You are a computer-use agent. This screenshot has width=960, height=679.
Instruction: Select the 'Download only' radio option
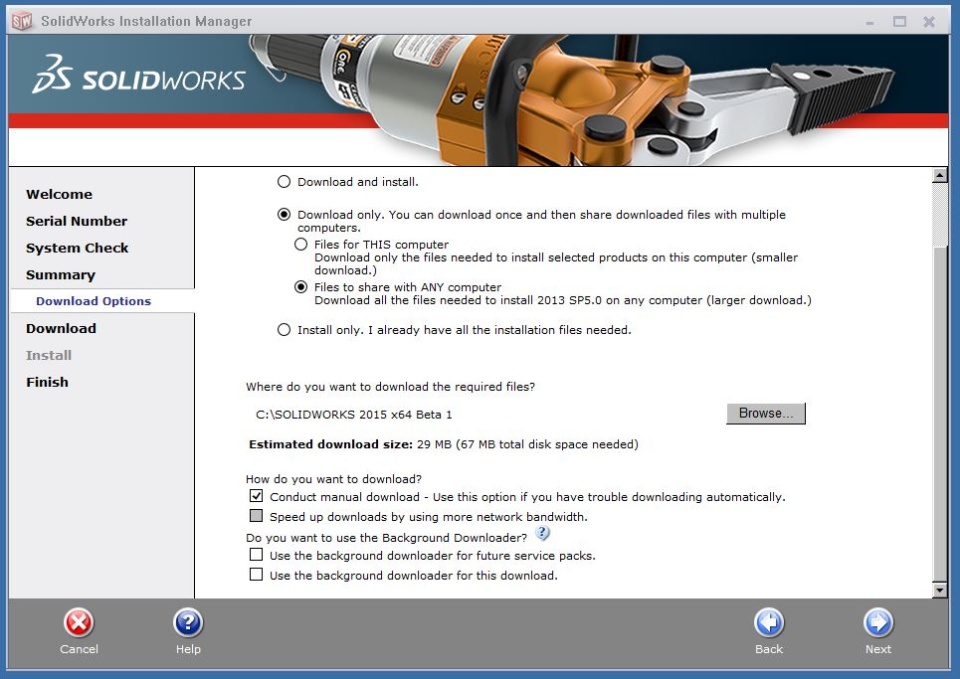[283, 214]
